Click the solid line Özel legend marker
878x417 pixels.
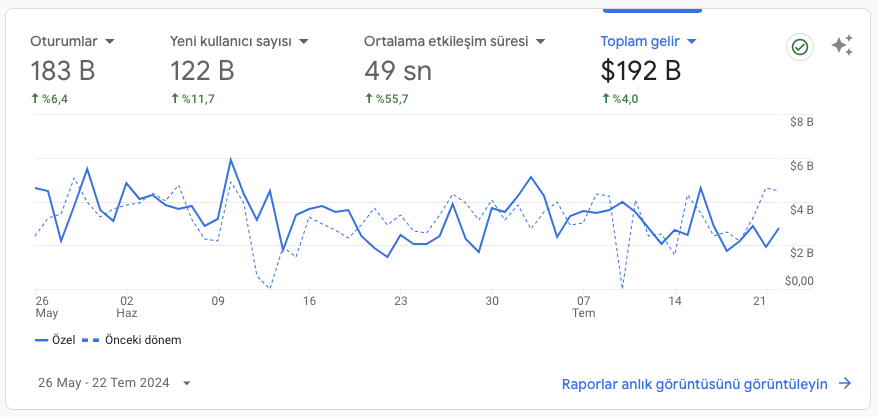[42, 340]
